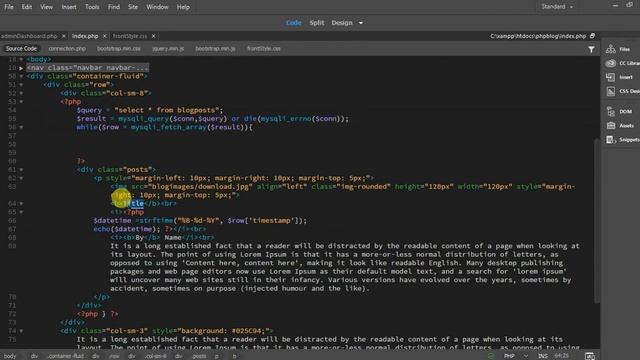The image size is (640, 360).
Task: Open the Files panel icon
Action: [611, 49]
